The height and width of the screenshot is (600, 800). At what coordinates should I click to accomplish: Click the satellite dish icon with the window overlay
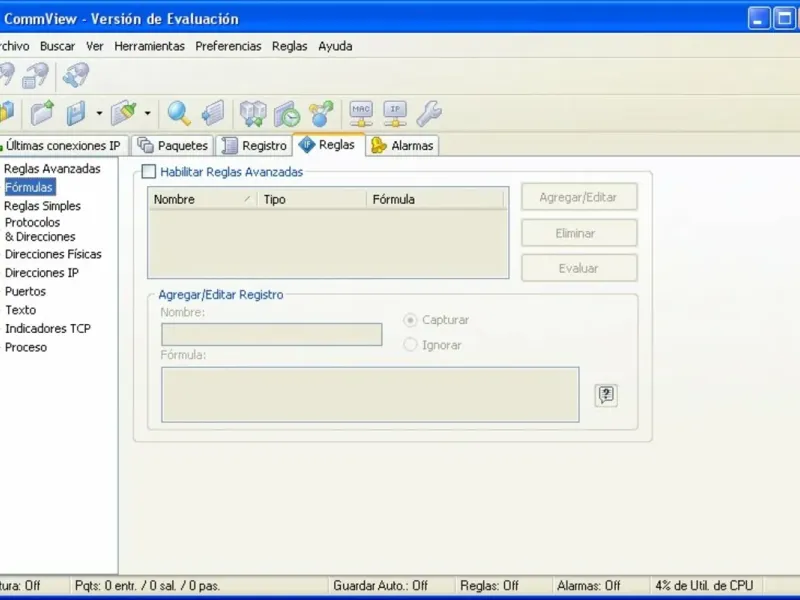point(35,76)
